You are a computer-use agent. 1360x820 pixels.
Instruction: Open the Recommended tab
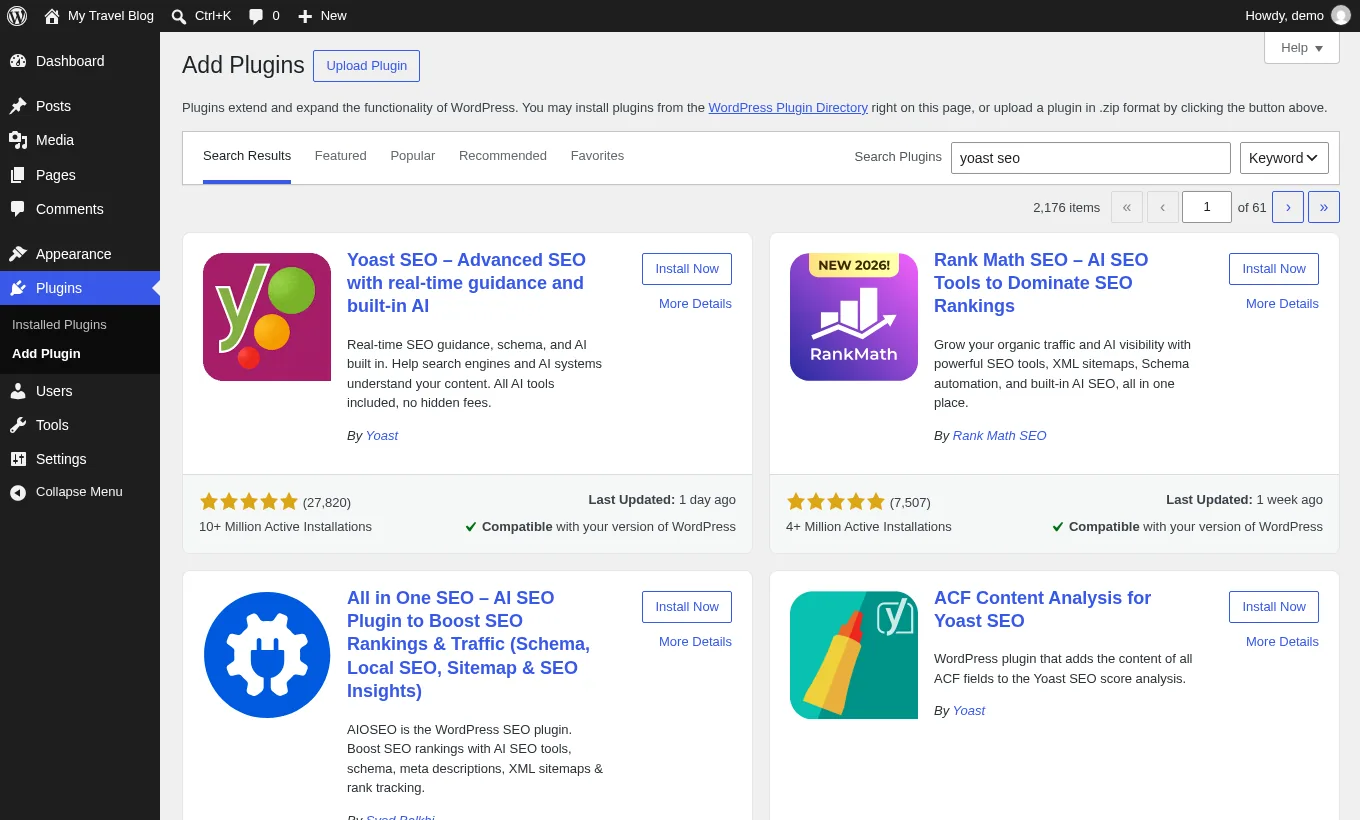(x=503, y=156)
